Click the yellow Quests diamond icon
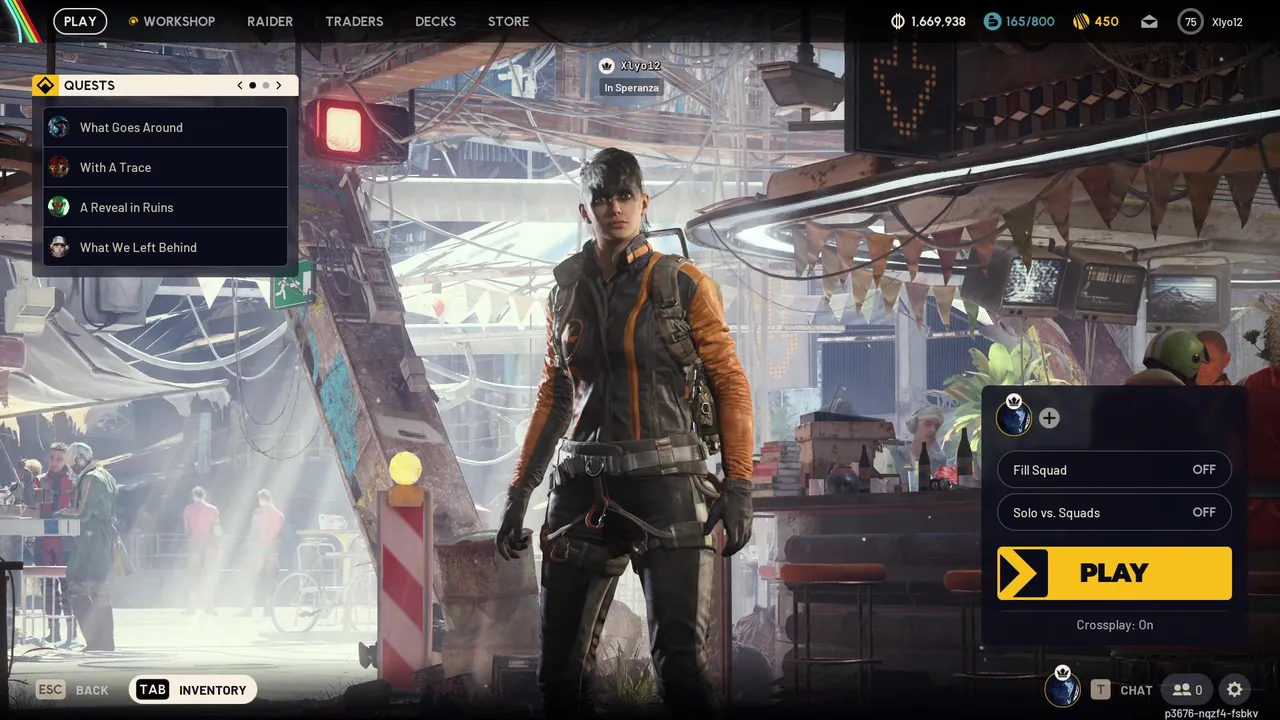The width and height of the screenshot is (1280, 720). point(45,85)
